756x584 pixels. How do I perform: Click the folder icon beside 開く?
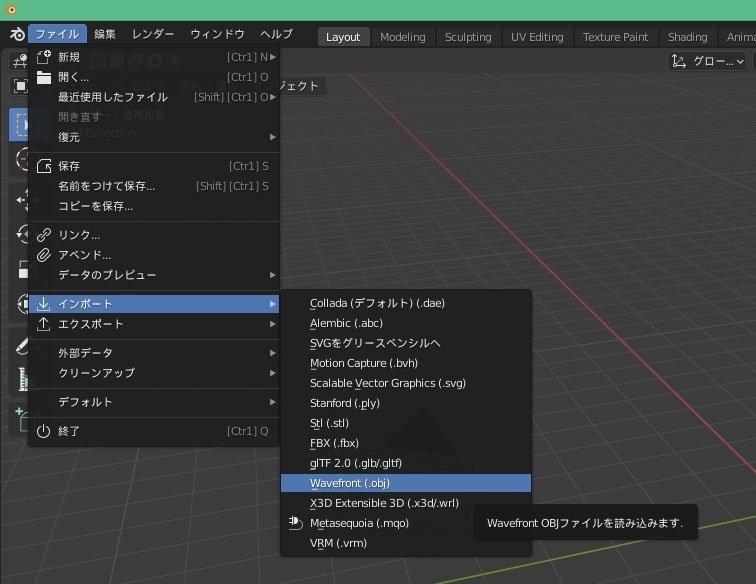click(x=44, y=77)
